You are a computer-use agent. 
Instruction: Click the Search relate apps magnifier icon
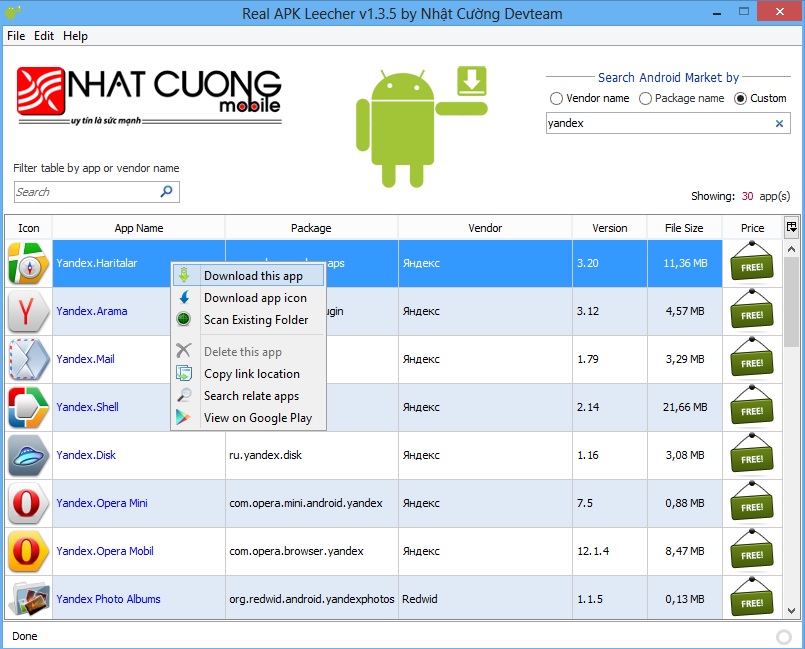(x=184, y=395)
